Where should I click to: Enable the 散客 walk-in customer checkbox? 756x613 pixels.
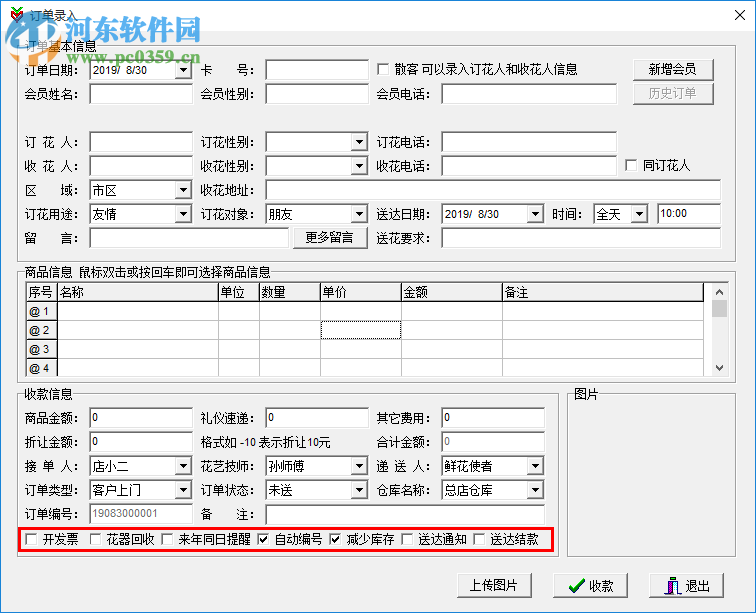[383, 69]
